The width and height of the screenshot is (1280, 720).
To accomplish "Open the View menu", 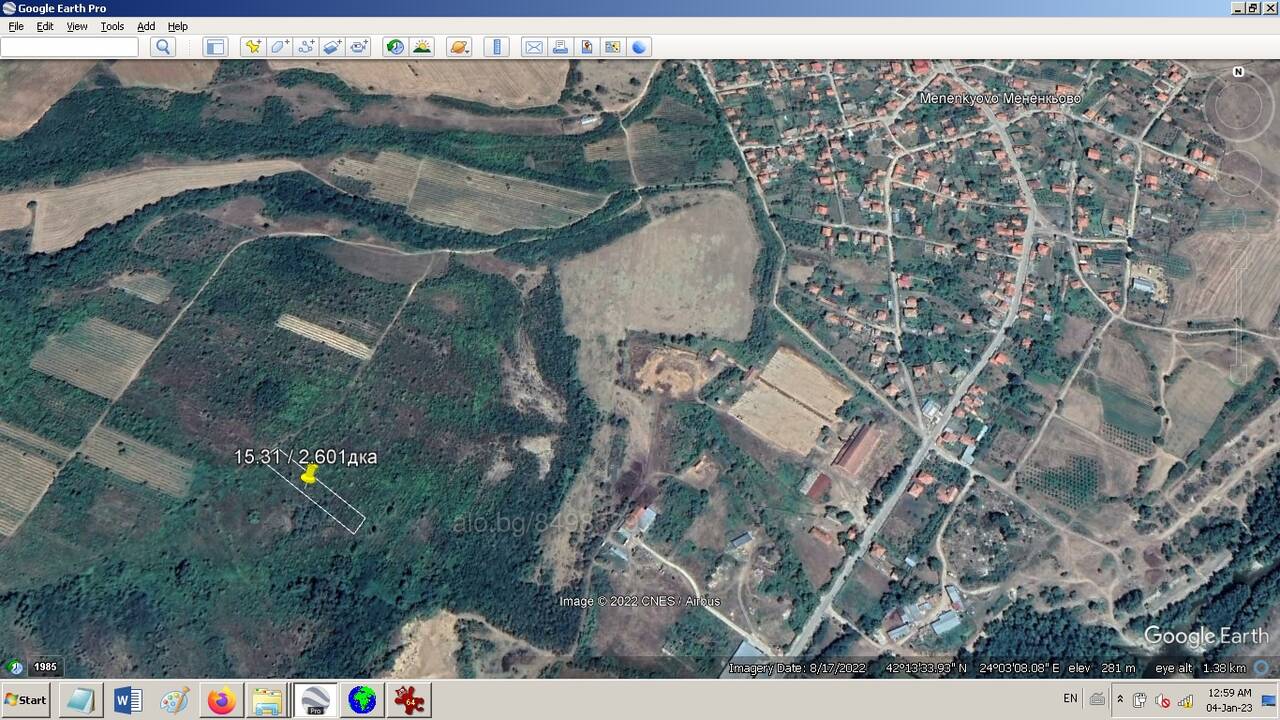I will click(x=77, y=26).
